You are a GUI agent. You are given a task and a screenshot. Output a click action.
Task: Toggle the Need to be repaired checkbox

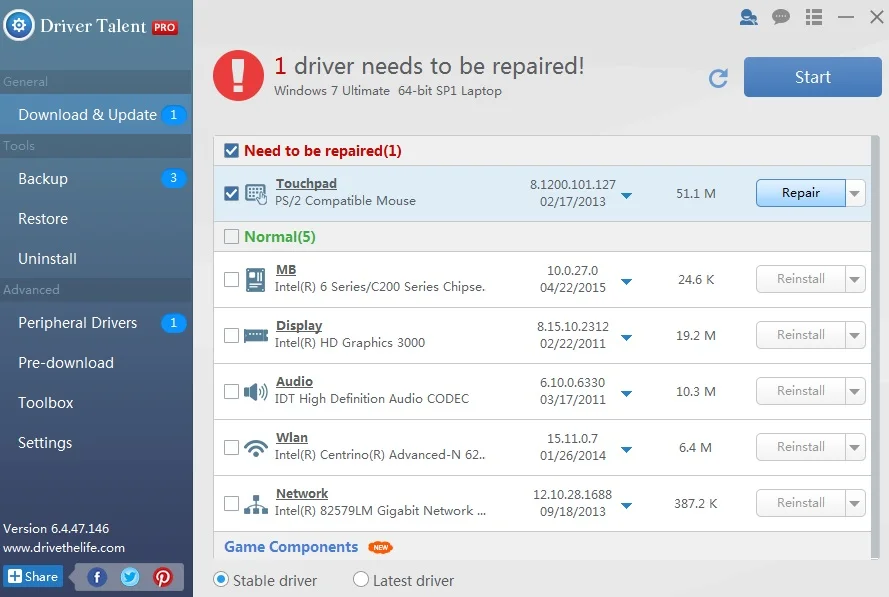click(x=231, y=151)
